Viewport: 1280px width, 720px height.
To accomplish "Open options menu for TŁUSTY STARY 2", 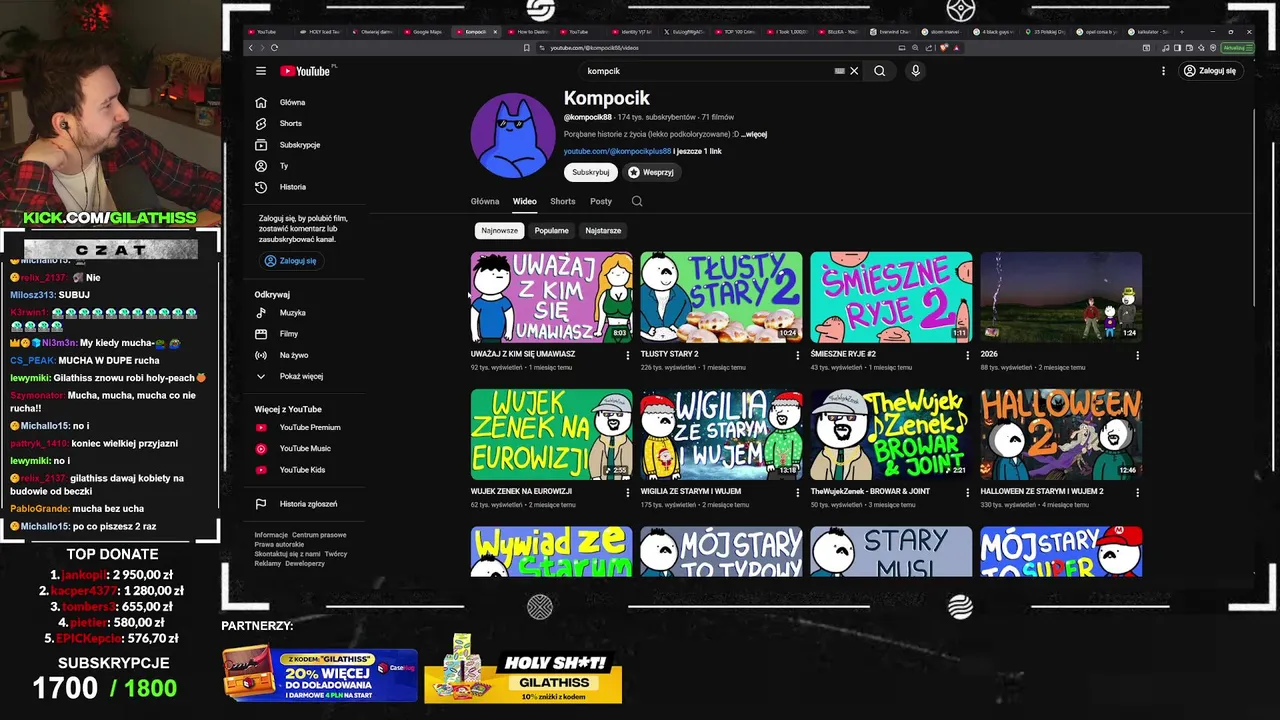I will click(798, 355).
